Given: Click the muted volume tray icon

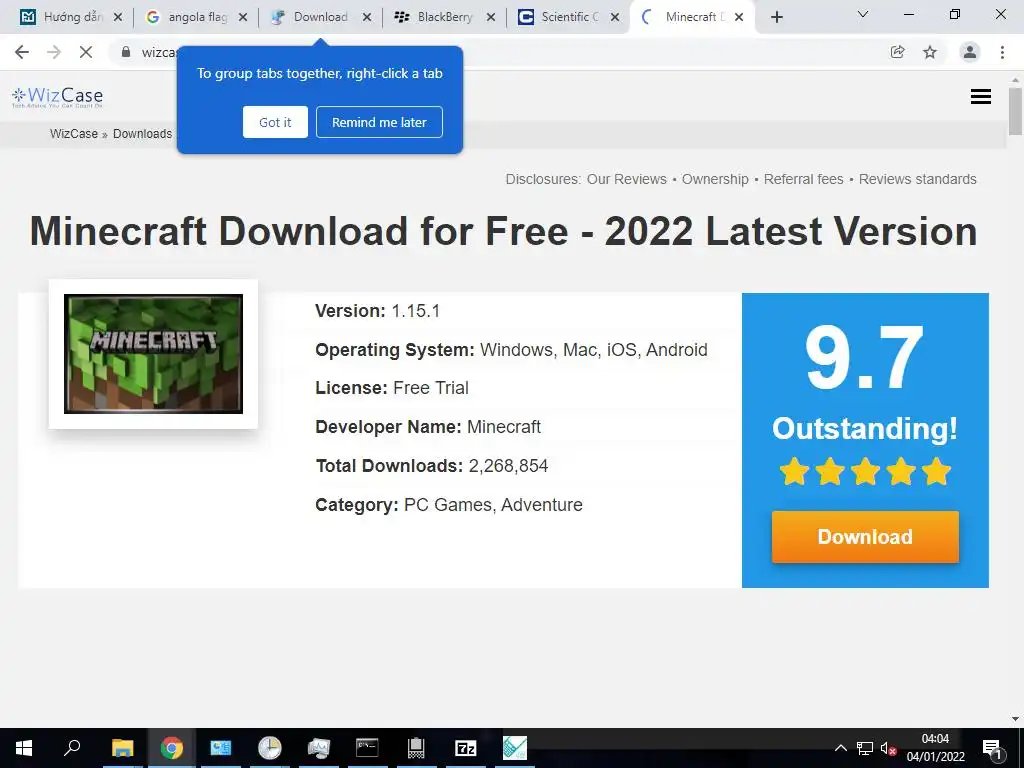Looking at the screenshot, I should (888, 748).
